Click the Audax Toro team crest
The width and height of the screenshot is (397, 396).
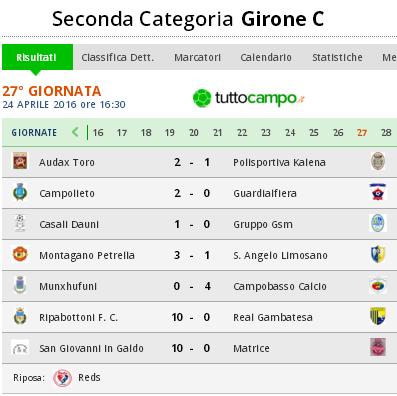pos(20,161)
